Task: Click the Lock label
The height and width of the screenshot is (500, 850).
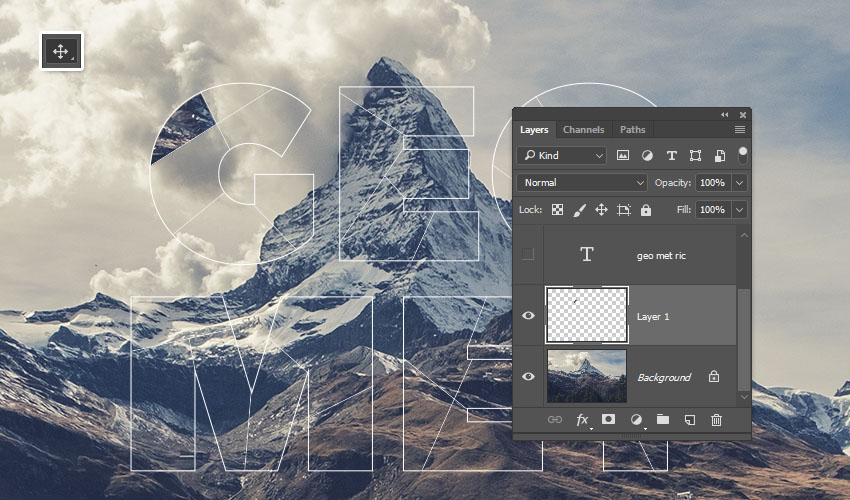Action: coord(530,210)
